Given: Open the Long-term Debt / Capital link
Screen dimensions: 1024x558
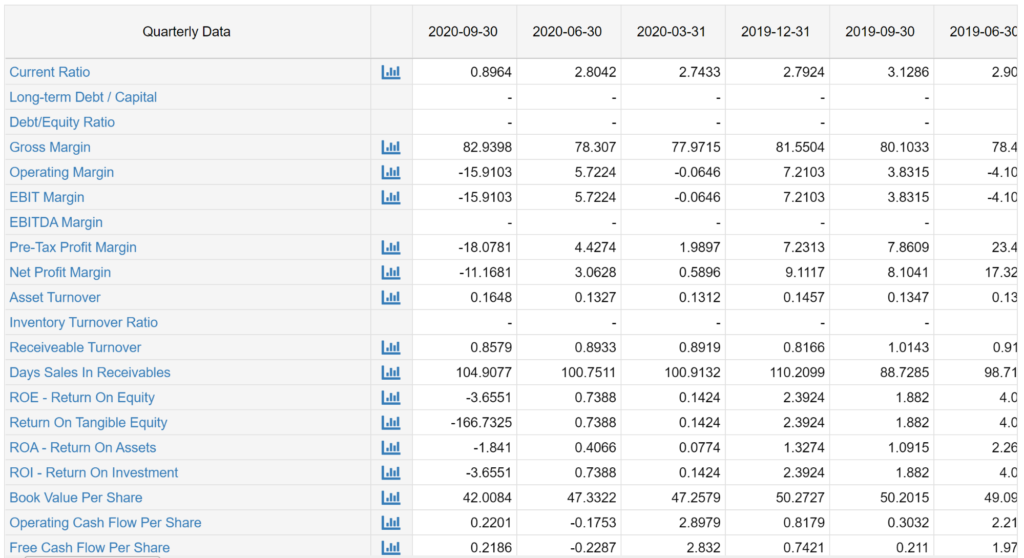Looking at the screenshot, I should [83, 97].
